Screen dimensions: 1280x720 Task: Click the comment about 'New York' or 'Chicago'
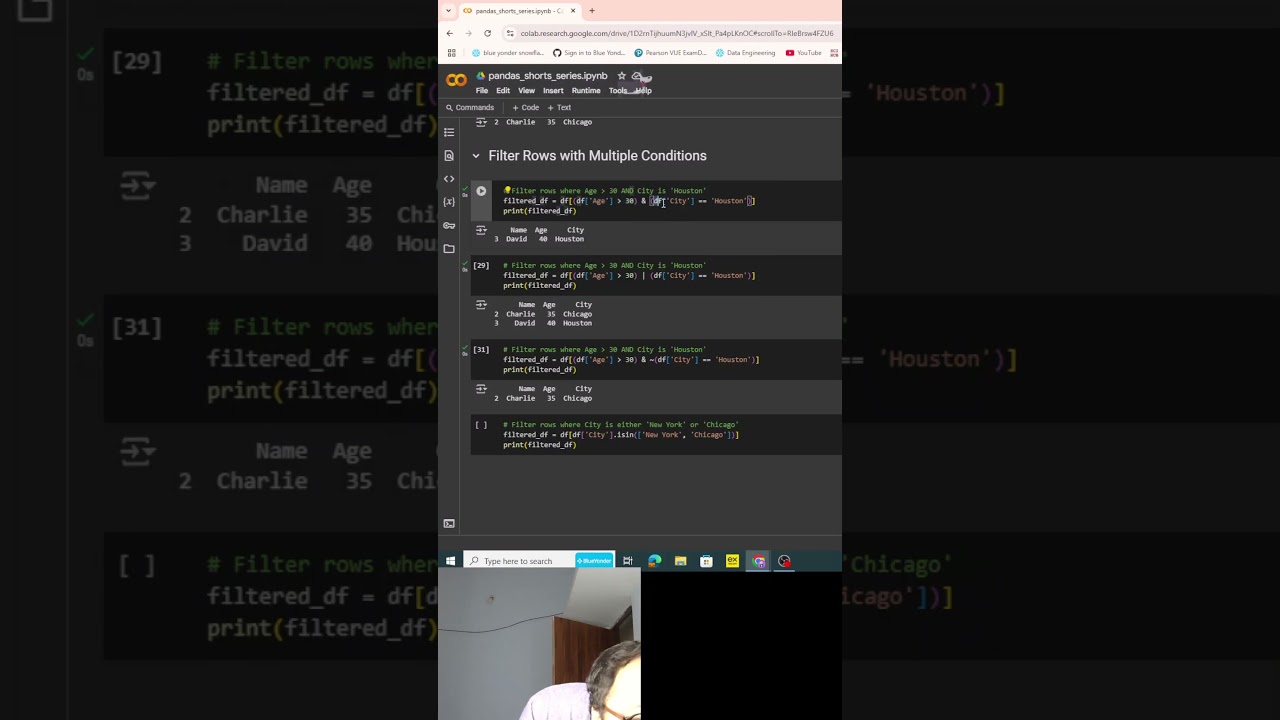point(621,425)
